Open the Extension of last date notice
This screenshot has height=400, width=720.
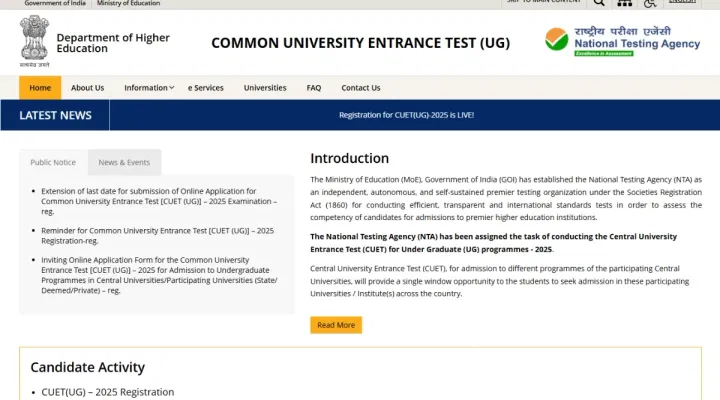pyautogui.click(x=159, y=201)
